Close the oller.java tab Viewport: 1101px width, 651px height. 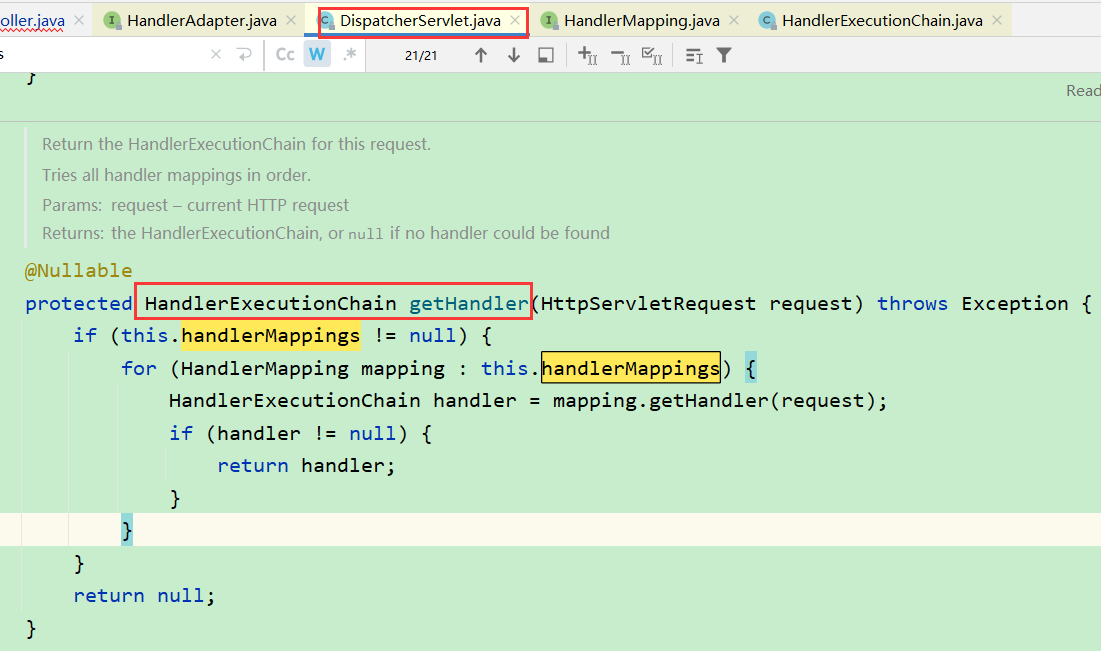pyautogui.click(x=79, y=21)
